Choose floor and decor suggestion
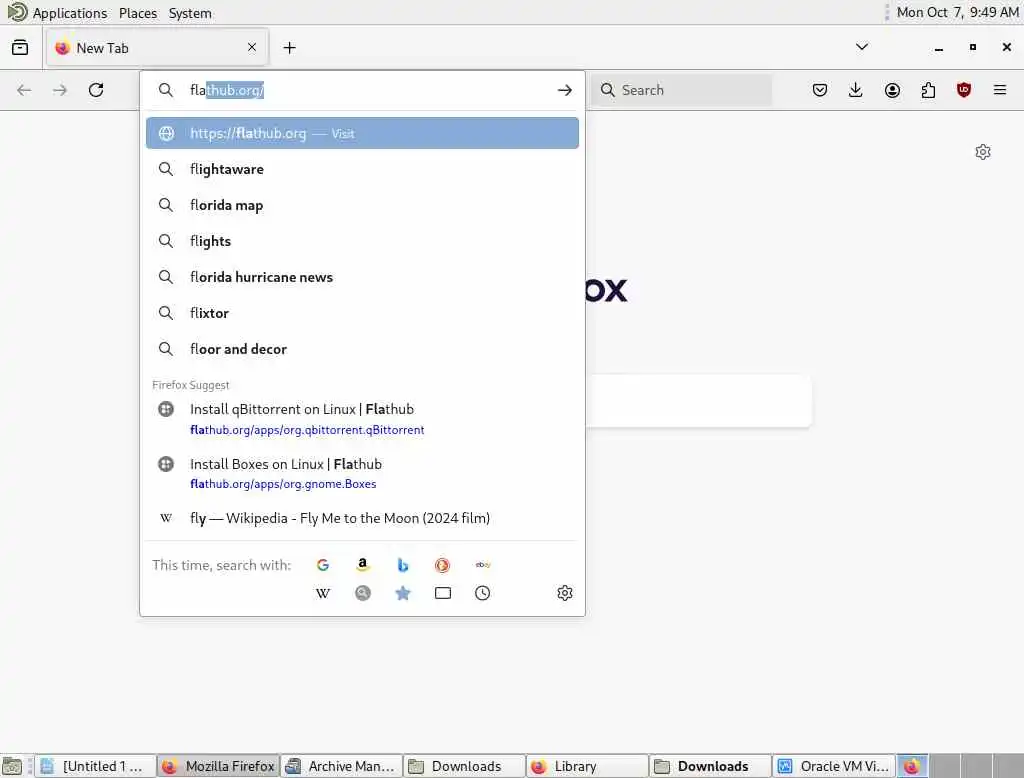Screen dimensions: 1024x778 (x=362, y=349)
